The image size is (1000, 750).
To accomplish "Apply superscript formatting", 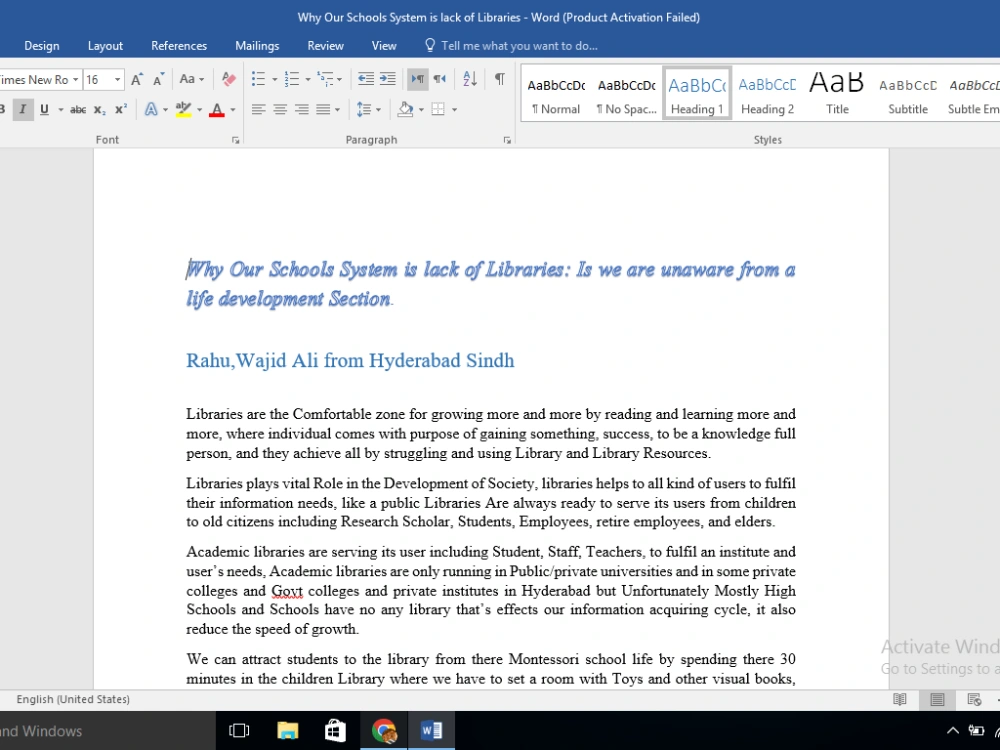I will [x=121, y=110].
